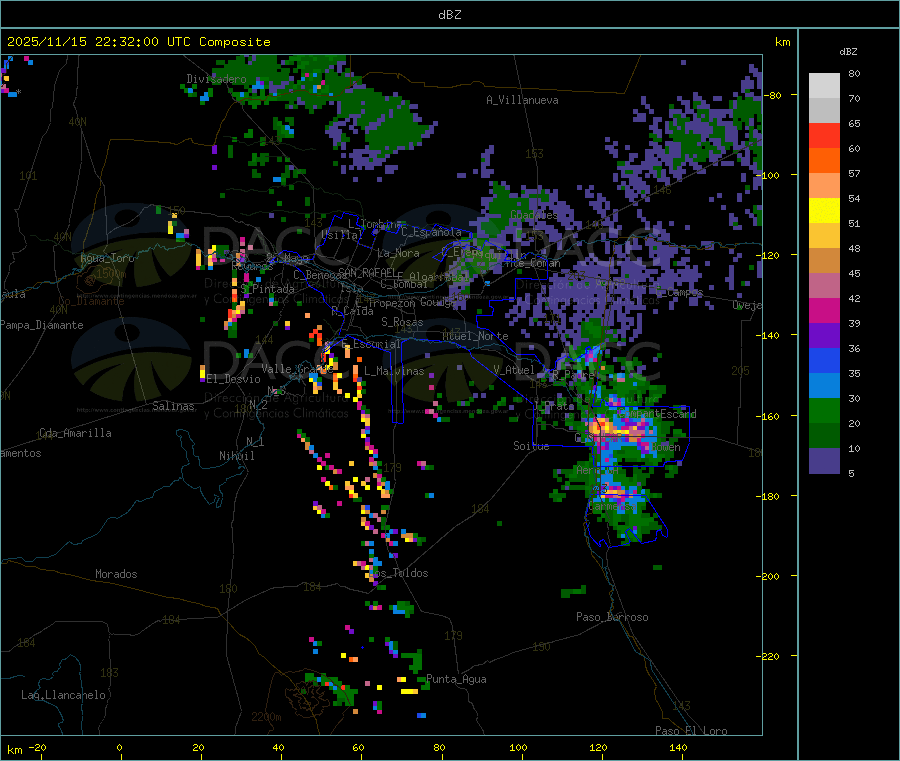This screenshot has width=900, height=761.
Task: Click the 140 km horizontal axis tick
Action: click(678, 748)
